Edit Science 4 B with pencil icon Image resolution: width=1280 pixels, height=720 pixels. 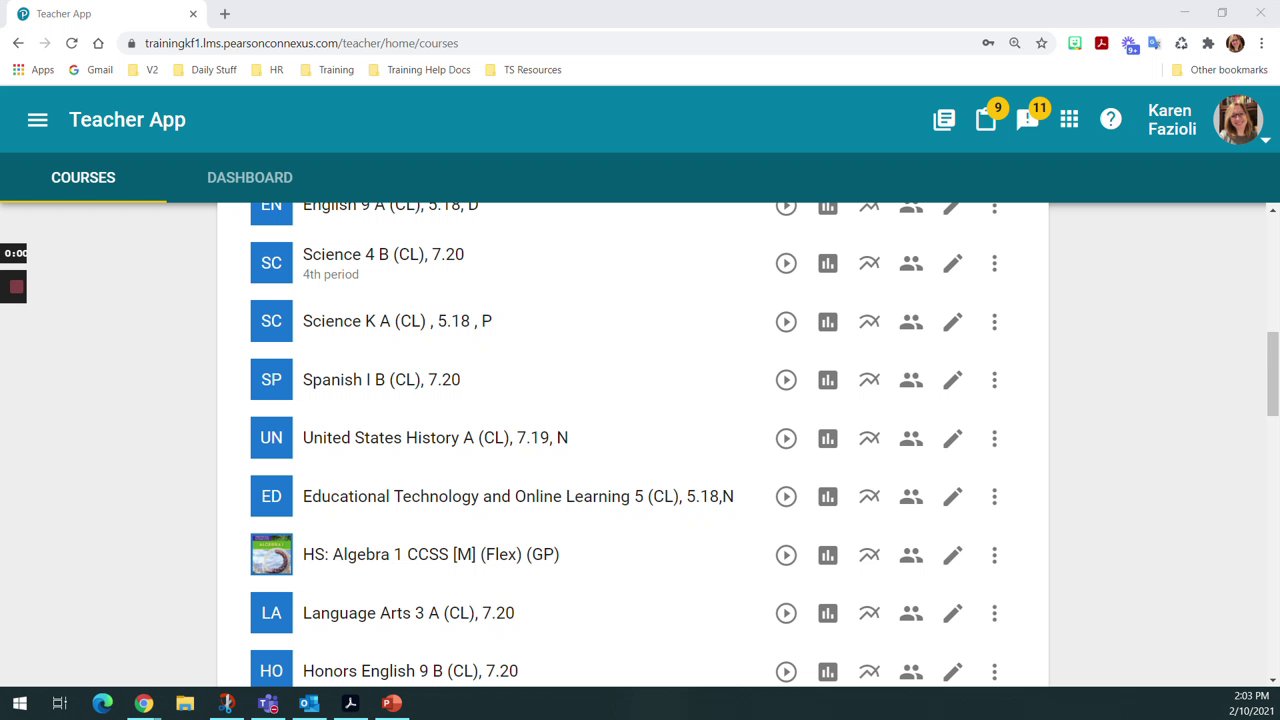(x=952, y=263)
